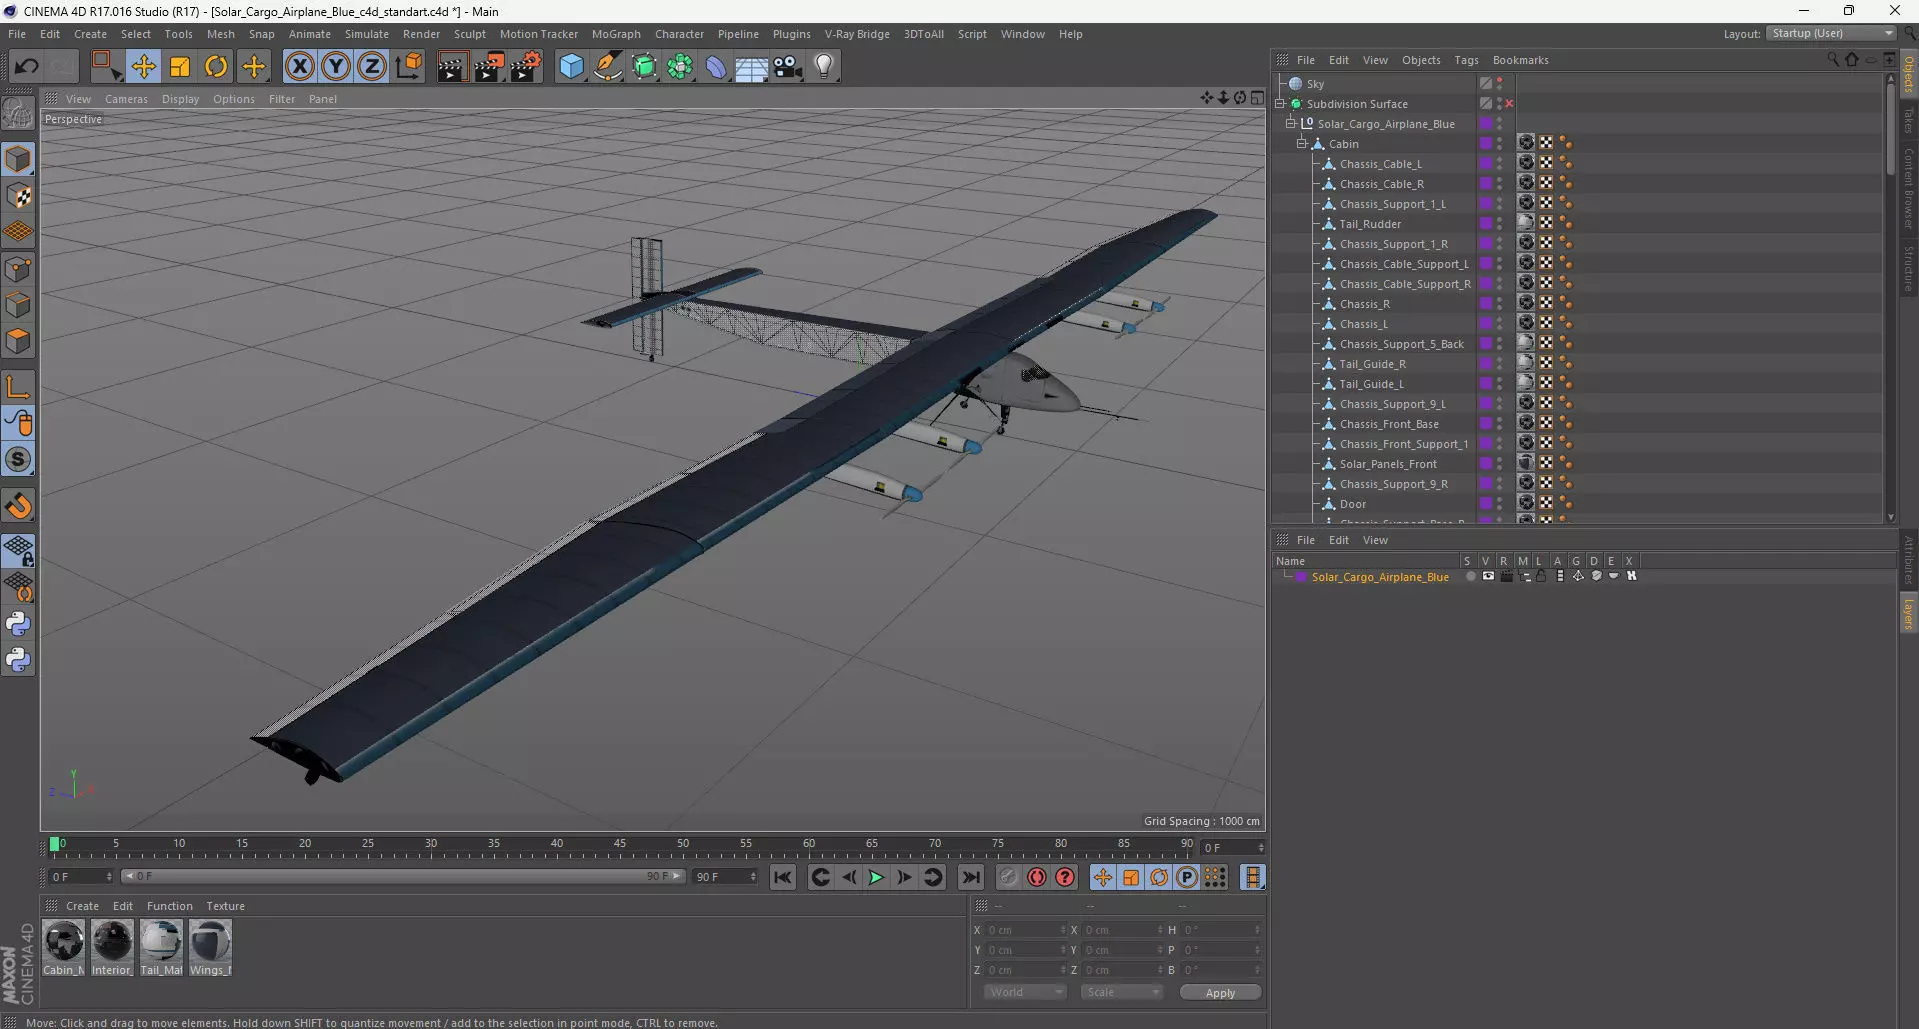Toggle layer Solo dot for Solar_Cargo_Airplane_Blue
1919x1029 pixels.
pos(1470,576)
